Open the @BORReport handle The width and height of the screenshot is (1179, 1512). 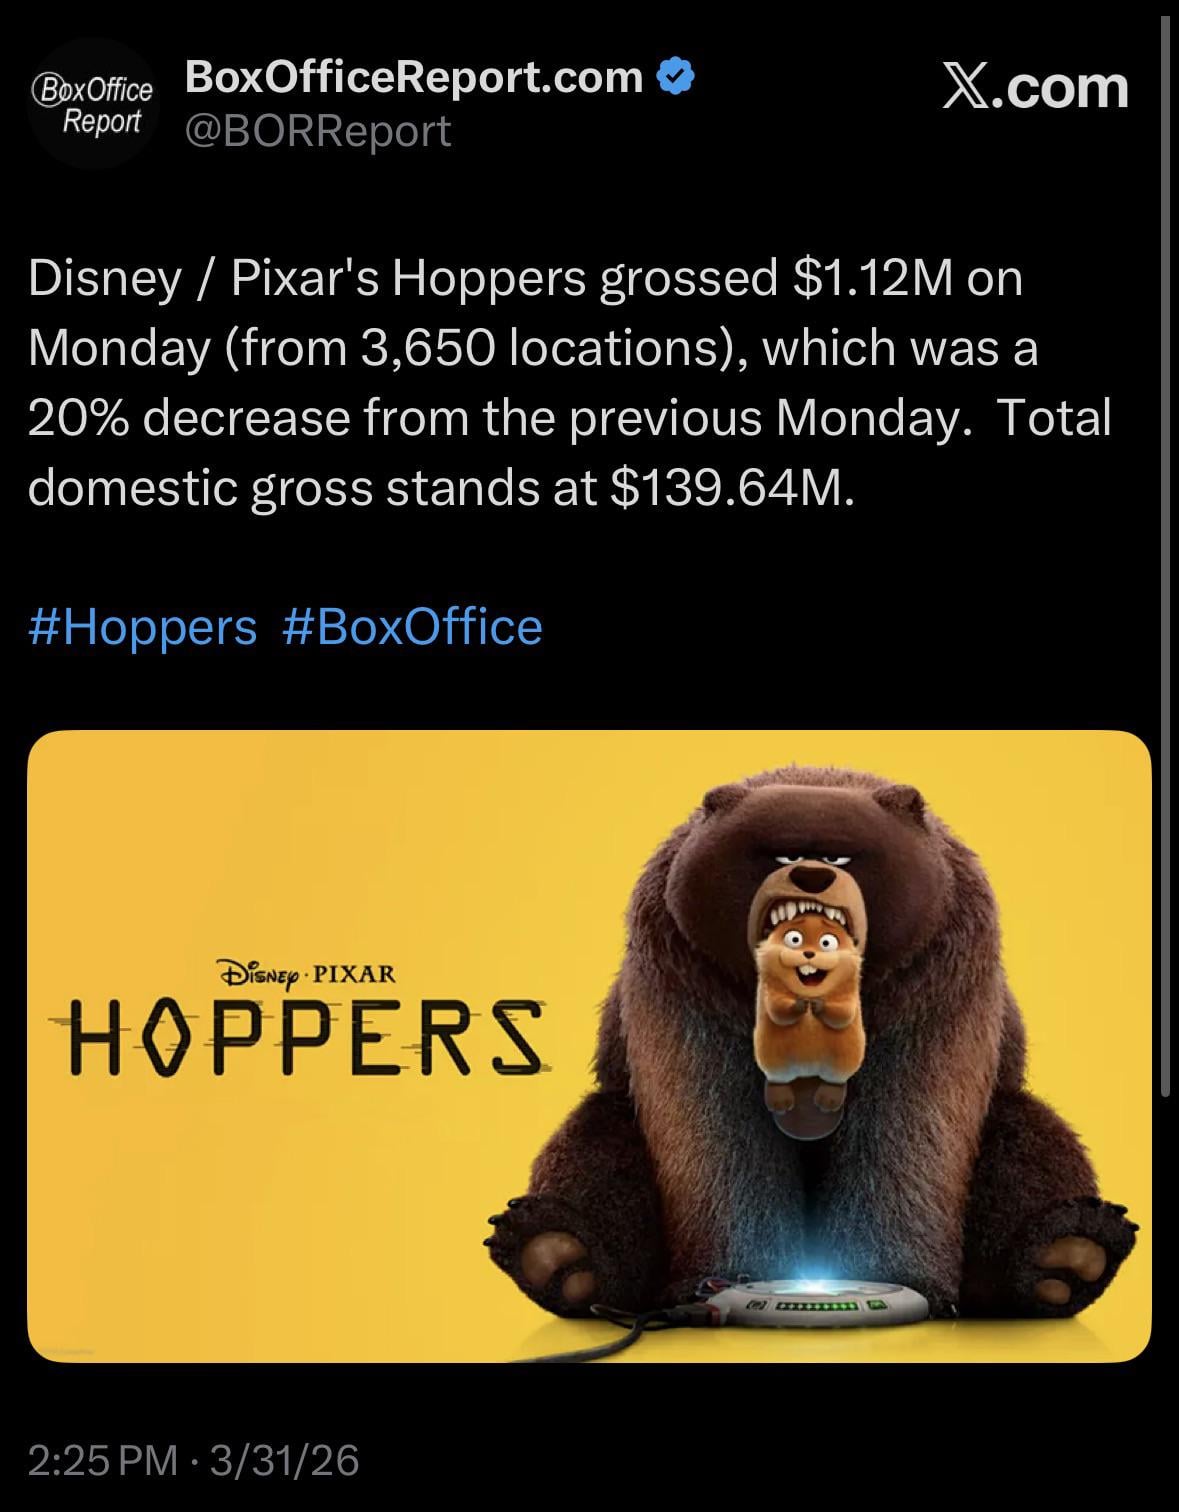tap(318, 131)
